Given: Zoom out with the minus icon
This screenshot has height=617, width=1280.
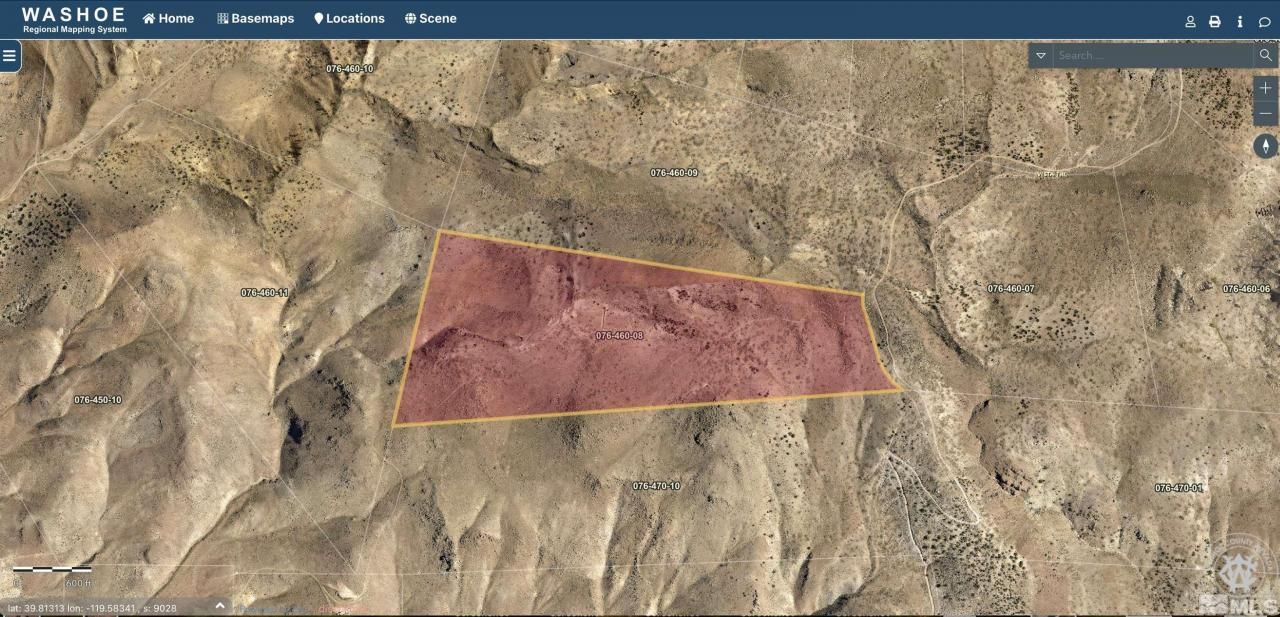Looking at the screenshot, I should click(1264, 113).
